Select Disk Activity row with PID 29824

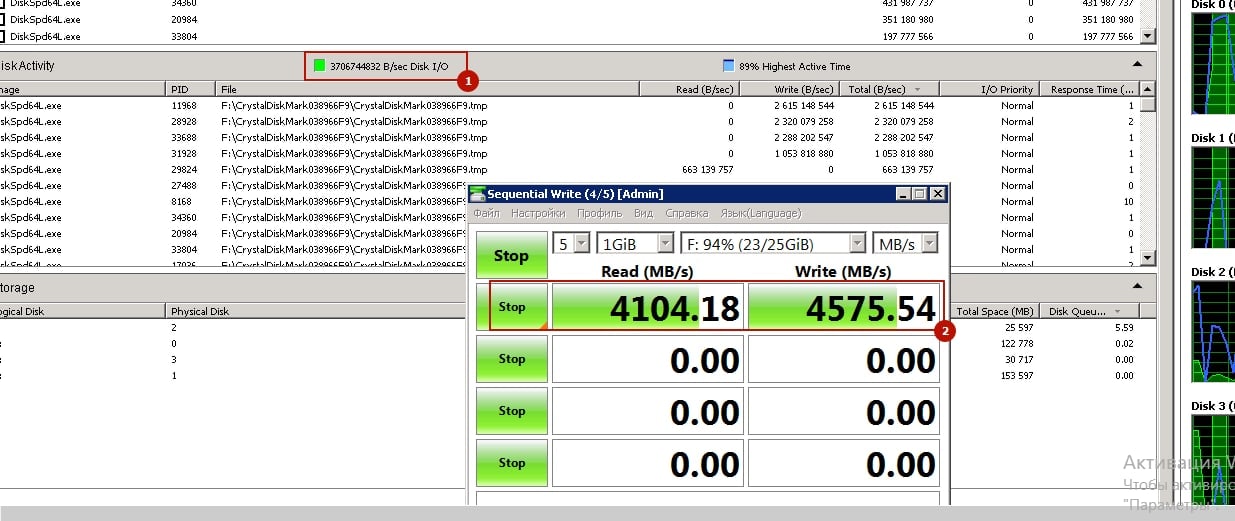pyautogui.click(x=570, y=169)
